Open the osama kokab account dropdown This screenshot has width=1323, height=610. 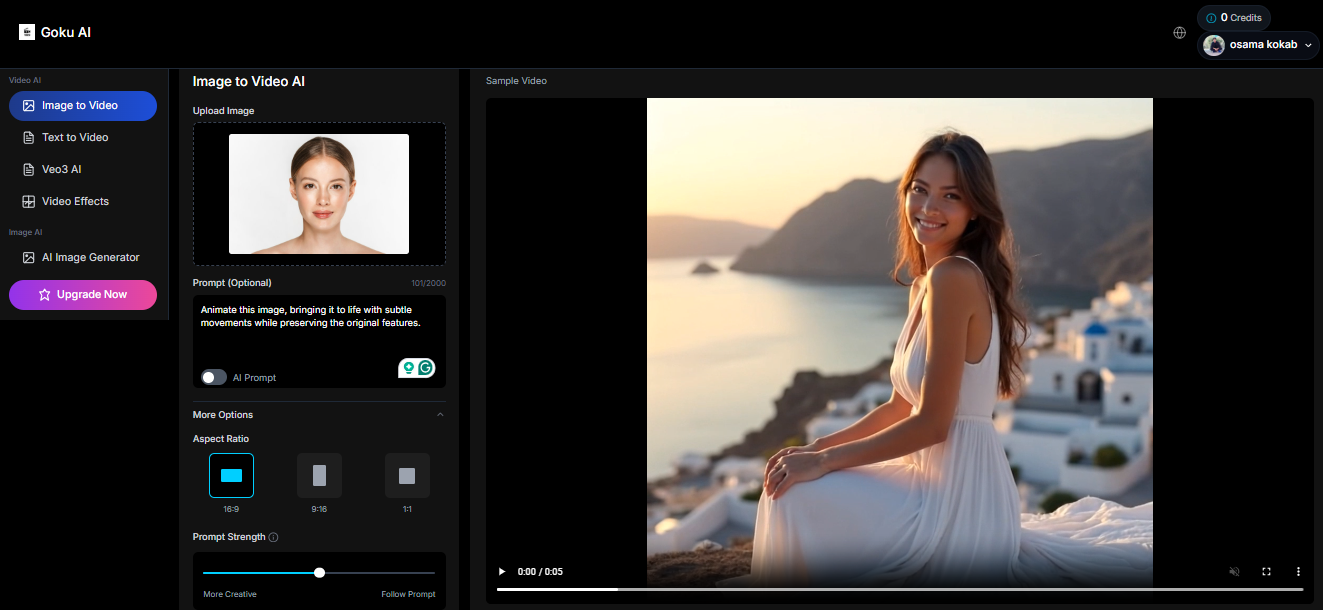pos(1258,44)
